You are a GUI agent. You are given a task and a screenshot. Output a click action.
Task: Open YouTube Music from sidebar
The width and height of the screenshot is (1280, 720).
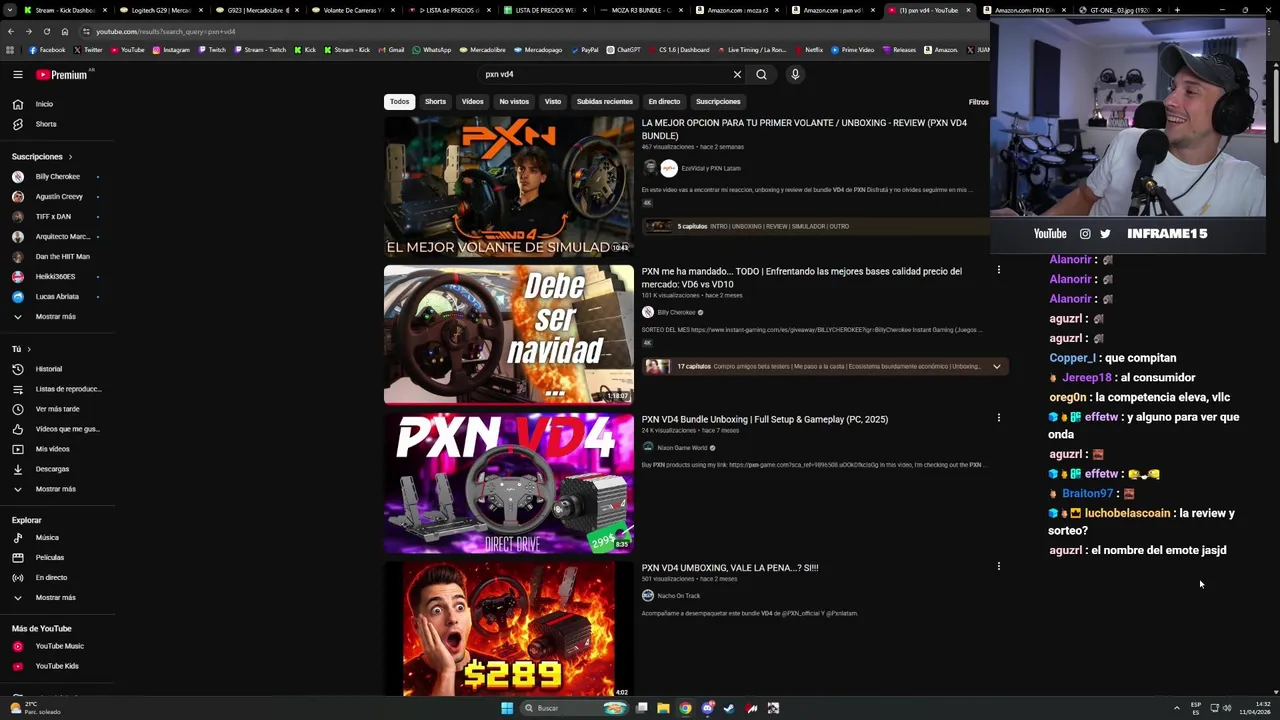[59, 646]
